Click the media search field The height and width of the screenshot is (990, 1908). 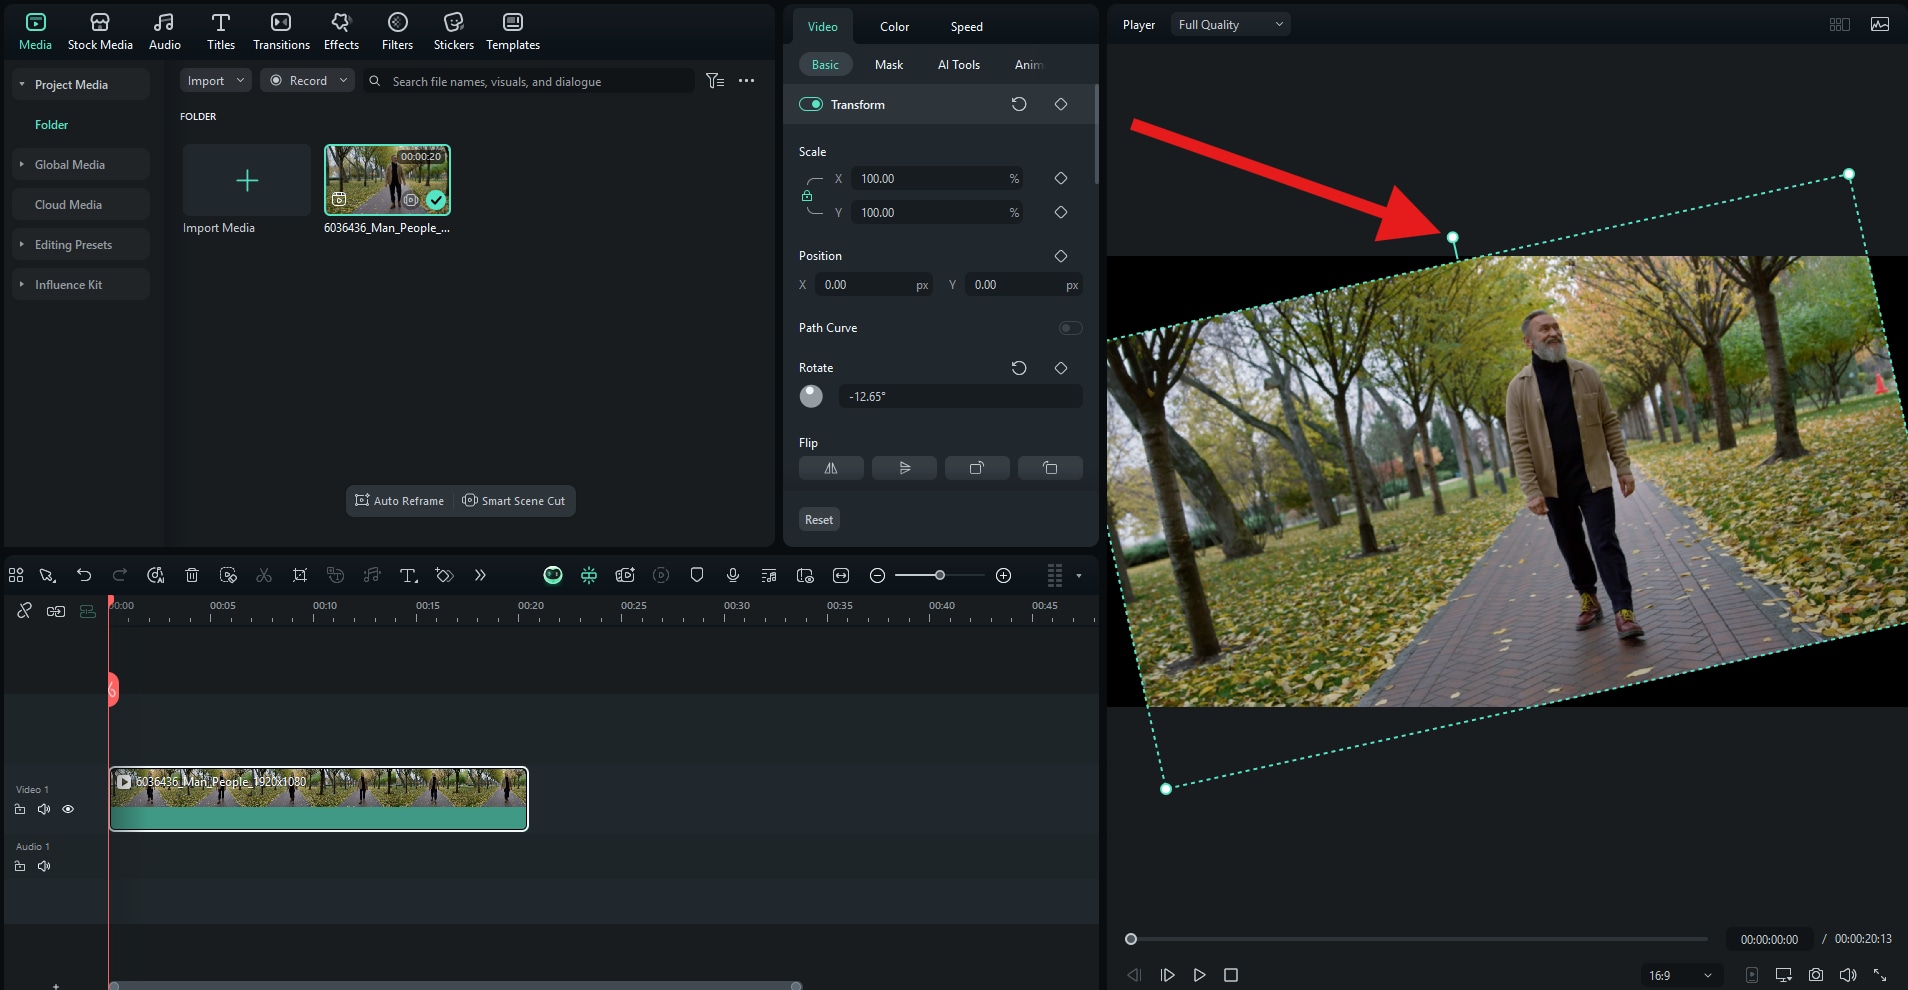[528, 82]
